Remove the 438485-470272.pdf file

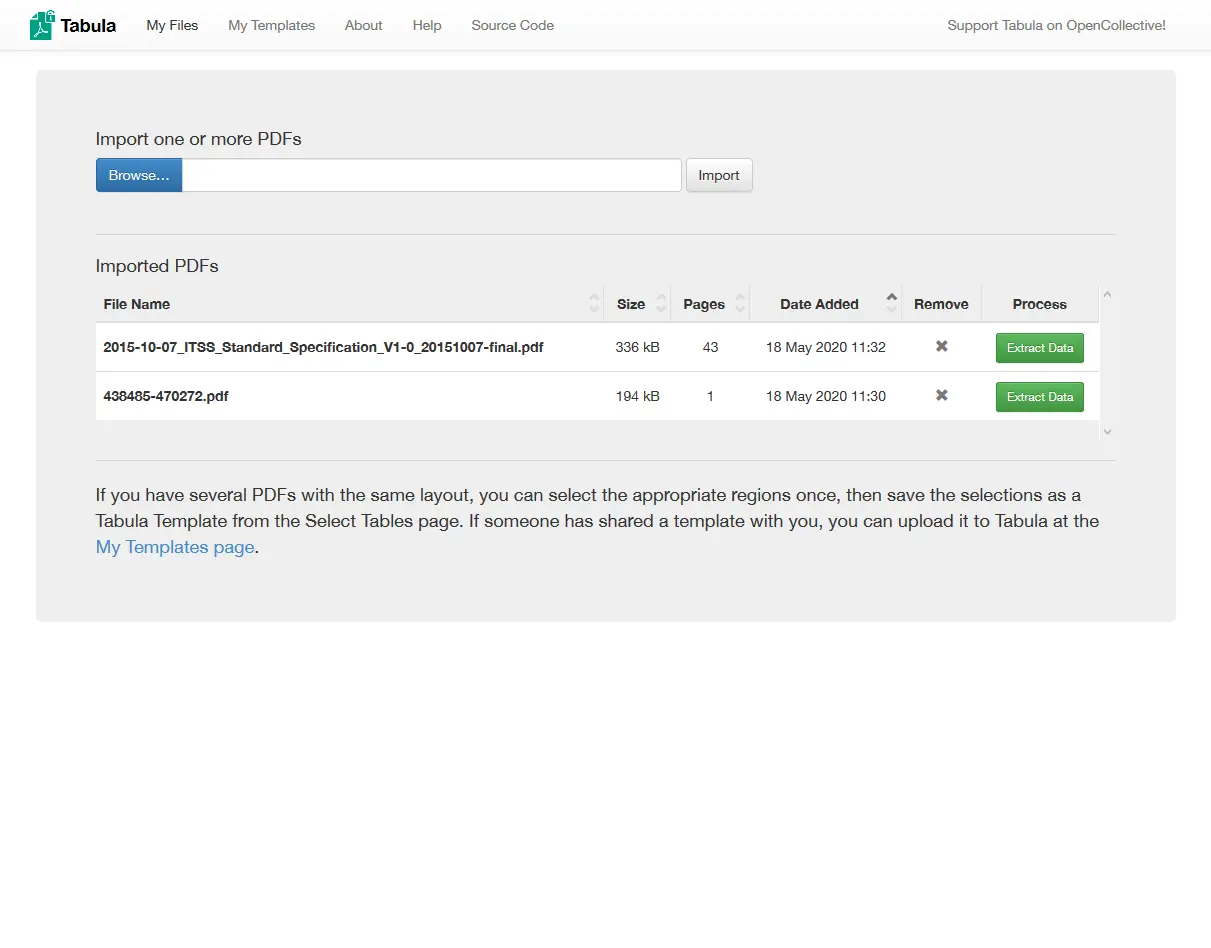(941, 396)
